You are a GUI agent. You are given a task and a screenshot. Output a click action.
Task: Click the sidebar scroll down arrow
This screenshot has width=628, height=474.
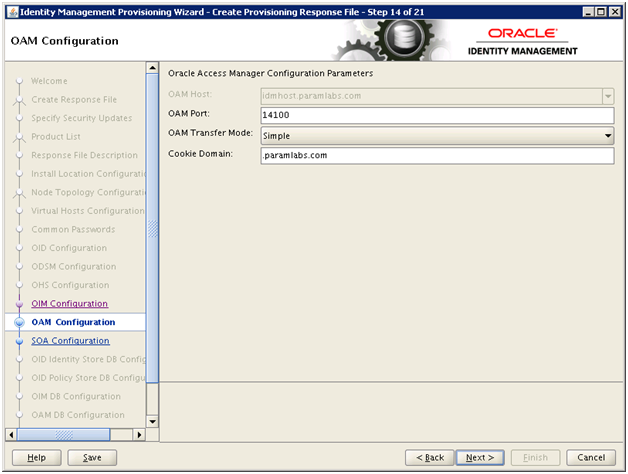(152, 422)
